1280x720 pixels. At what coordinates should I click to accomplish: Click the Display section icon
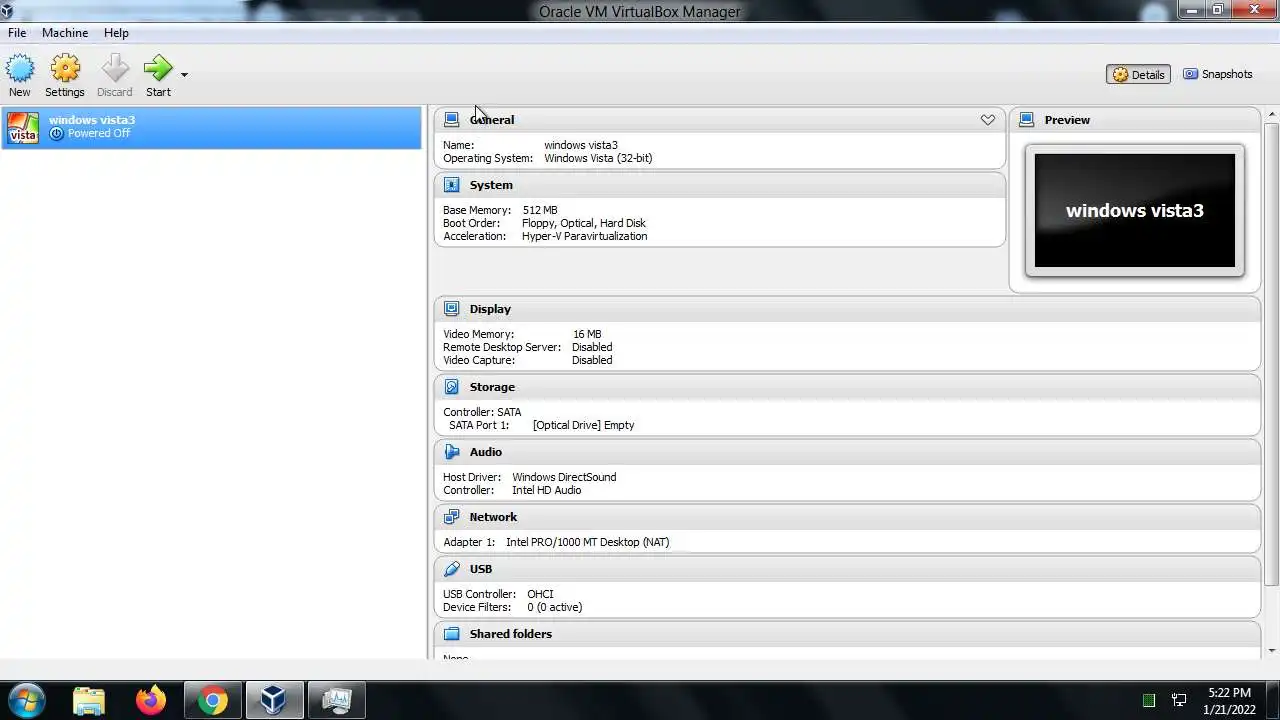pyautogui.click(x=451, y=309)
